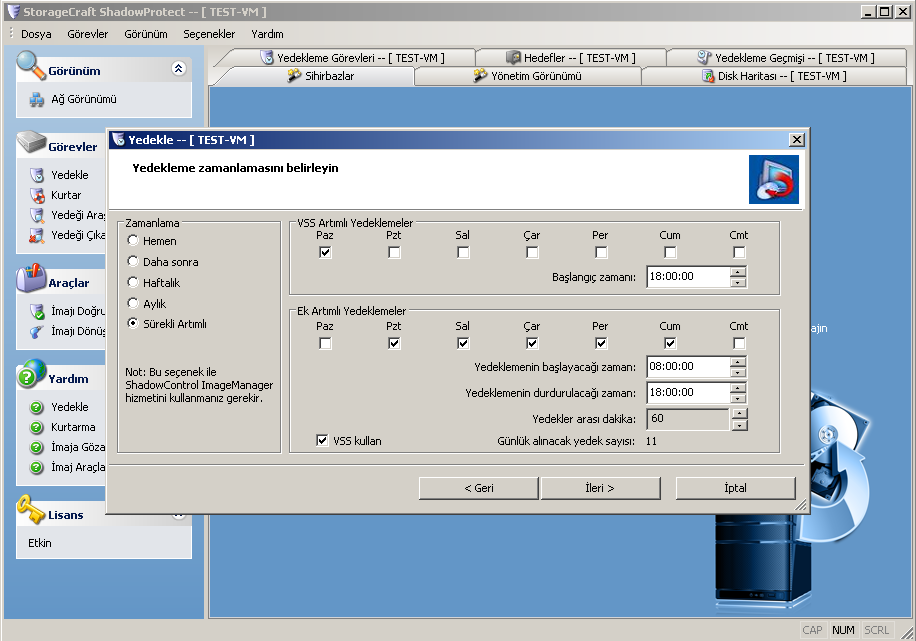
Task: Click the İmaj Araçları help icon
Action: (37, 467)
